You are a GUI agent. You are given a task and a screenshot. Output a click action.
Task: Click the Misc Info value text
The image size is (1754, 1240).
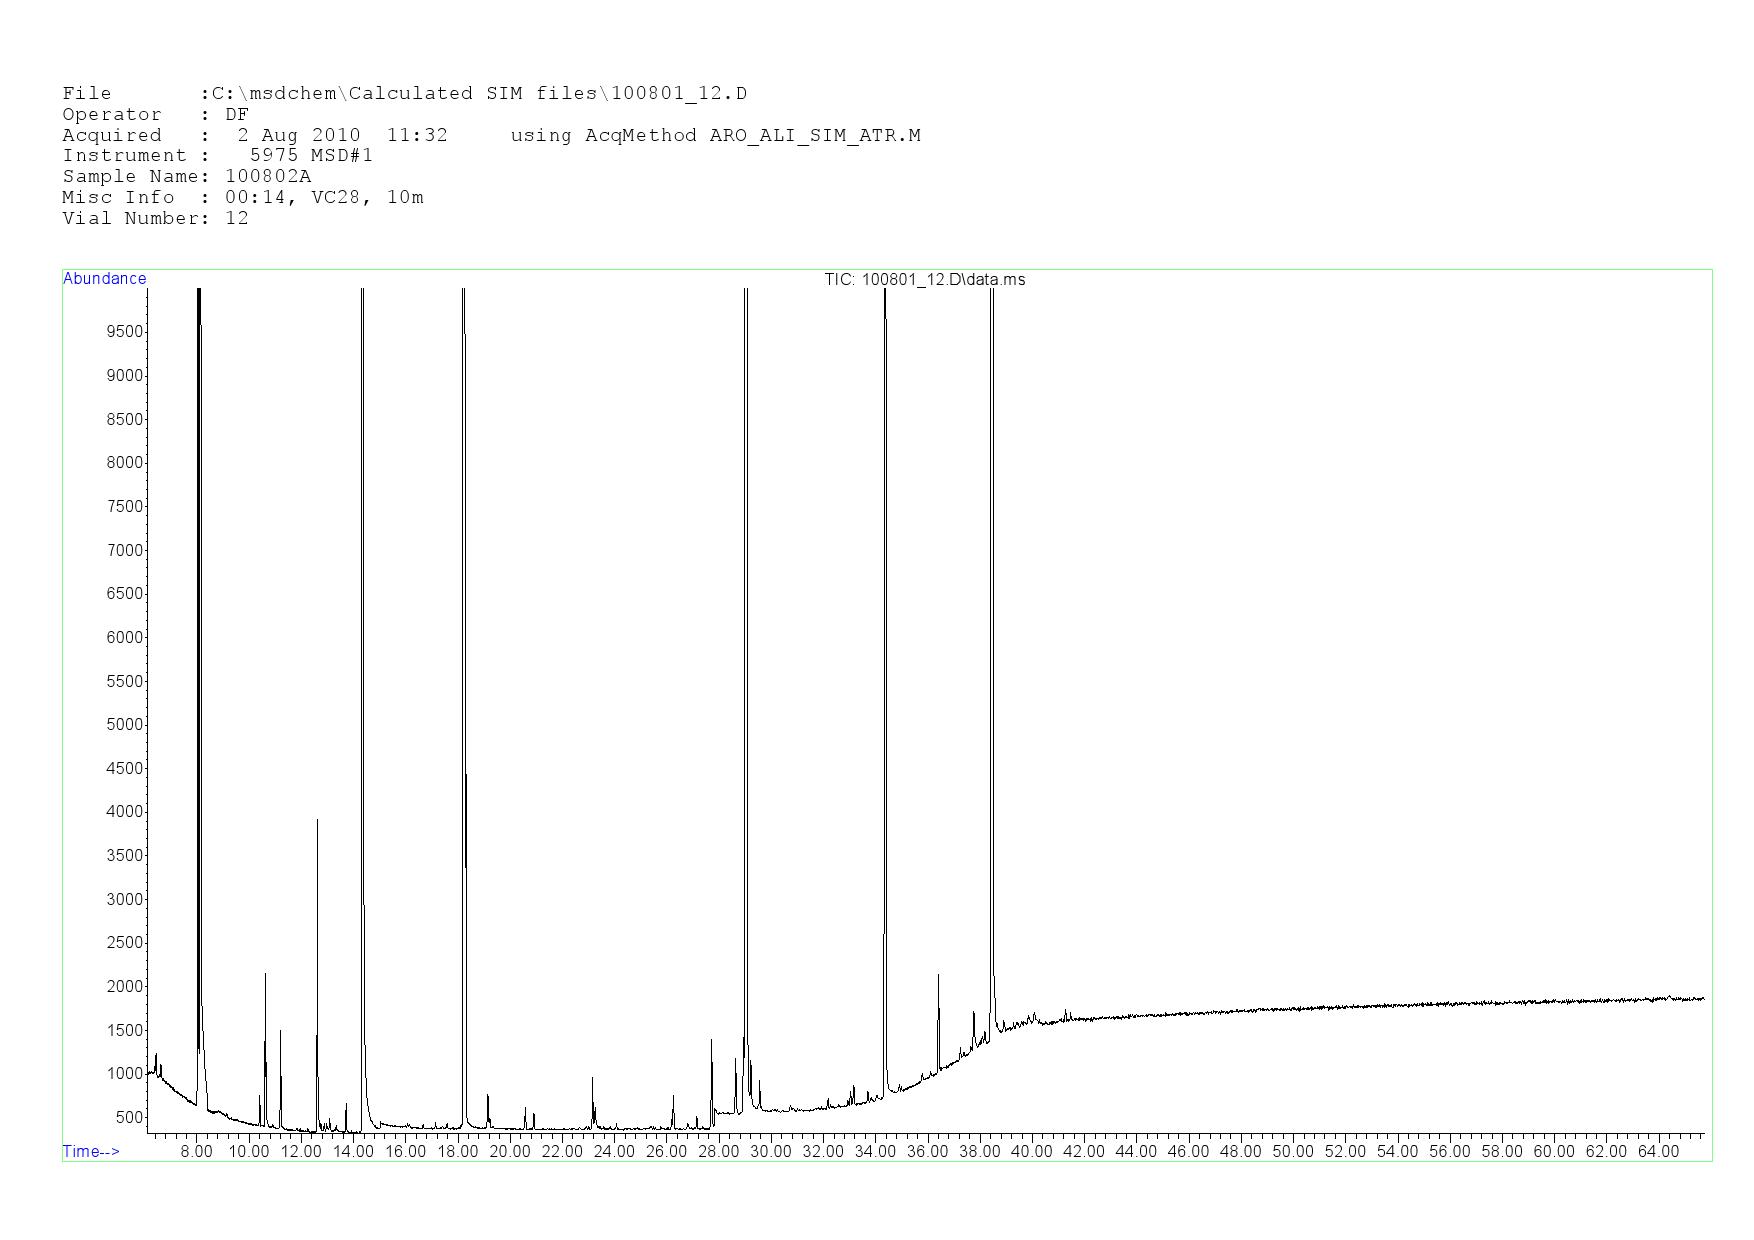[323, 197]
